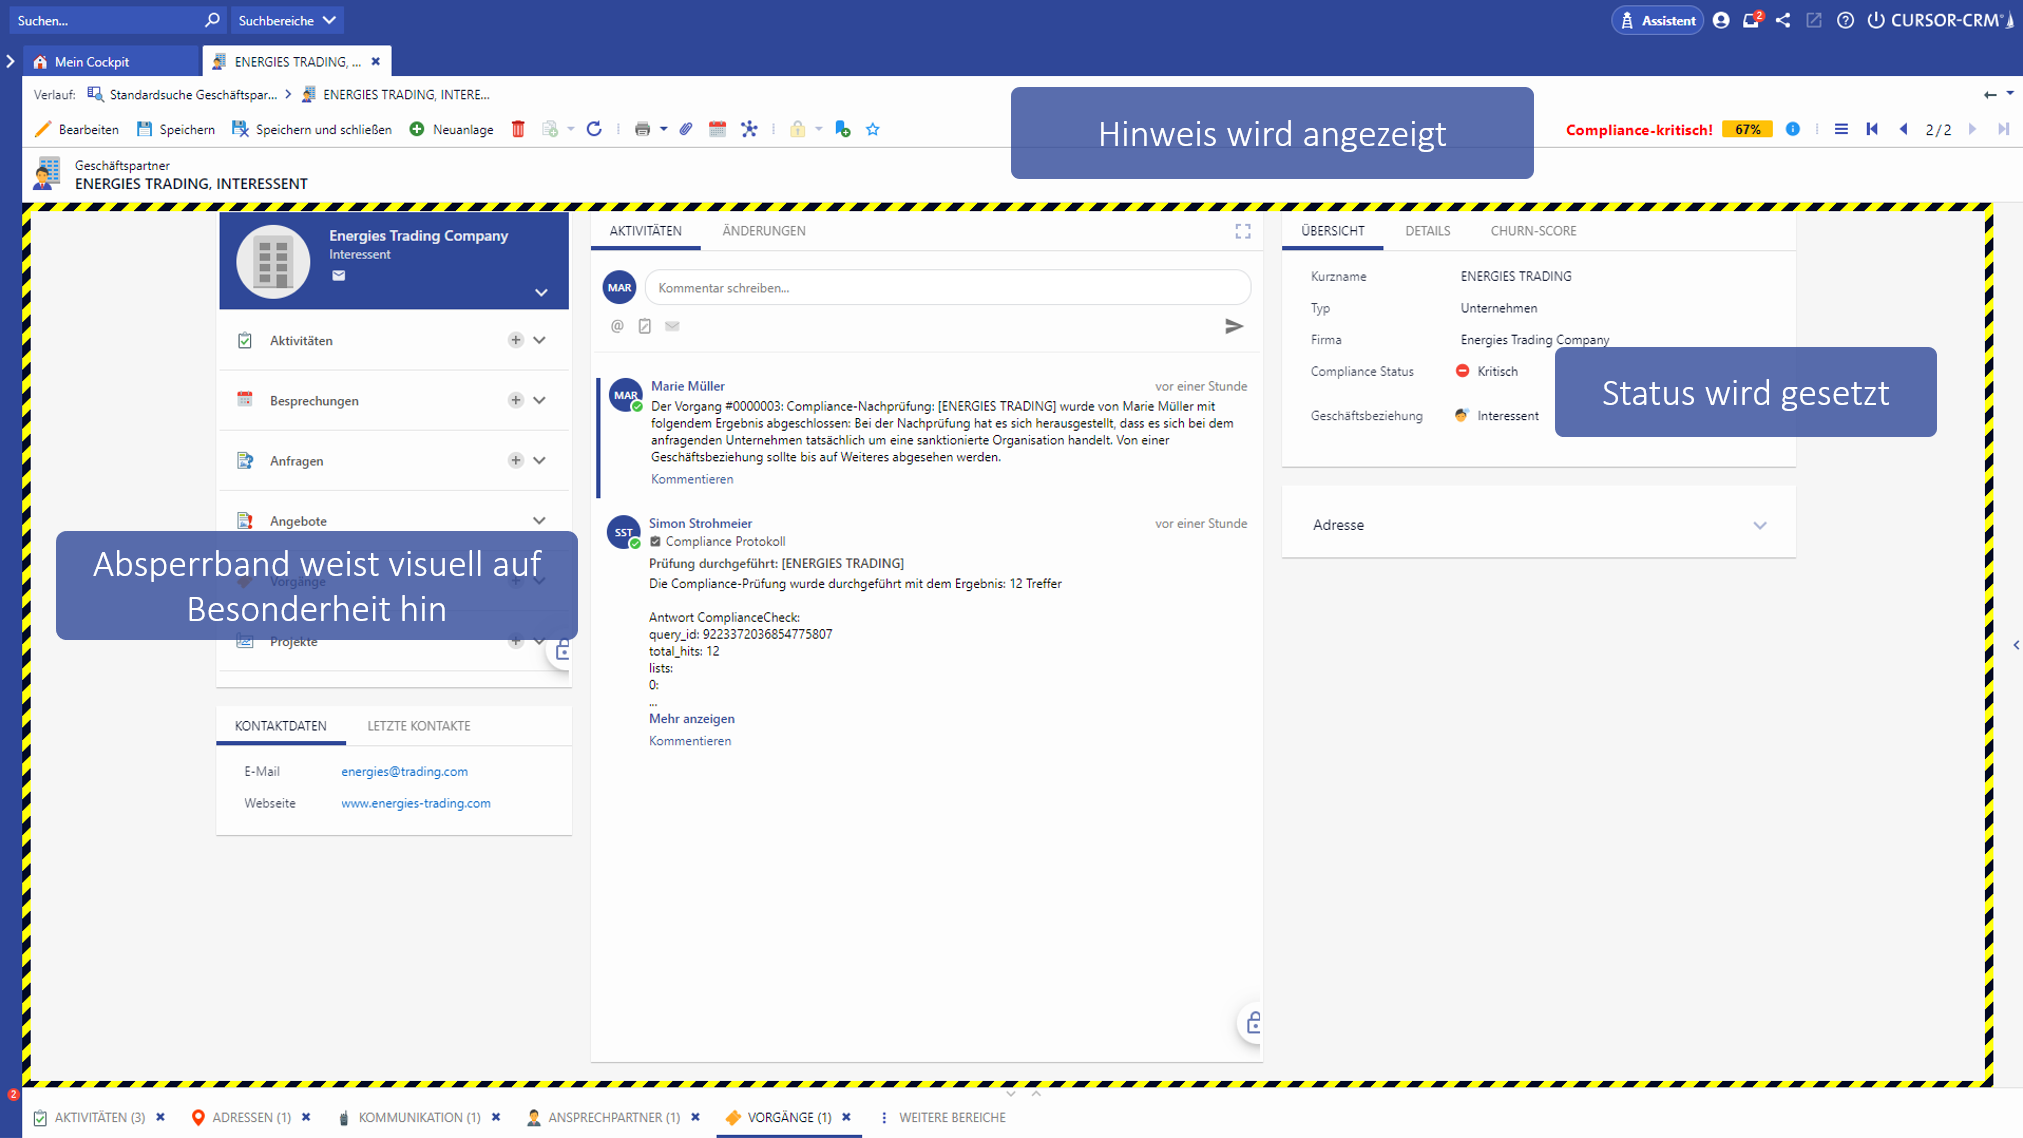The image size is (2023, 1138).
Task: Click the red delete trash icon
Action: point(518,129)
